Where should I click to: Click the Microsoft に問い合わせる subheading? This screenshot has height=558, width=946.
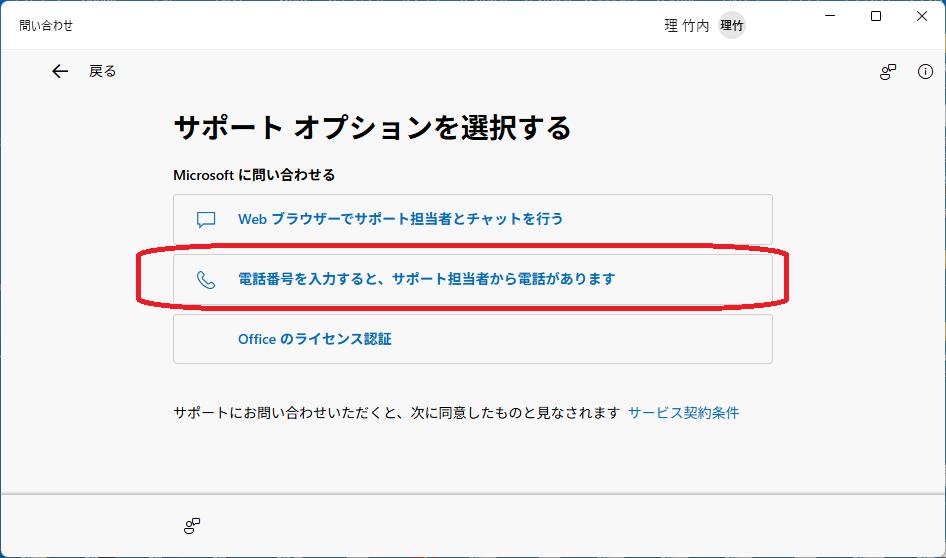[x=254, y=175]
